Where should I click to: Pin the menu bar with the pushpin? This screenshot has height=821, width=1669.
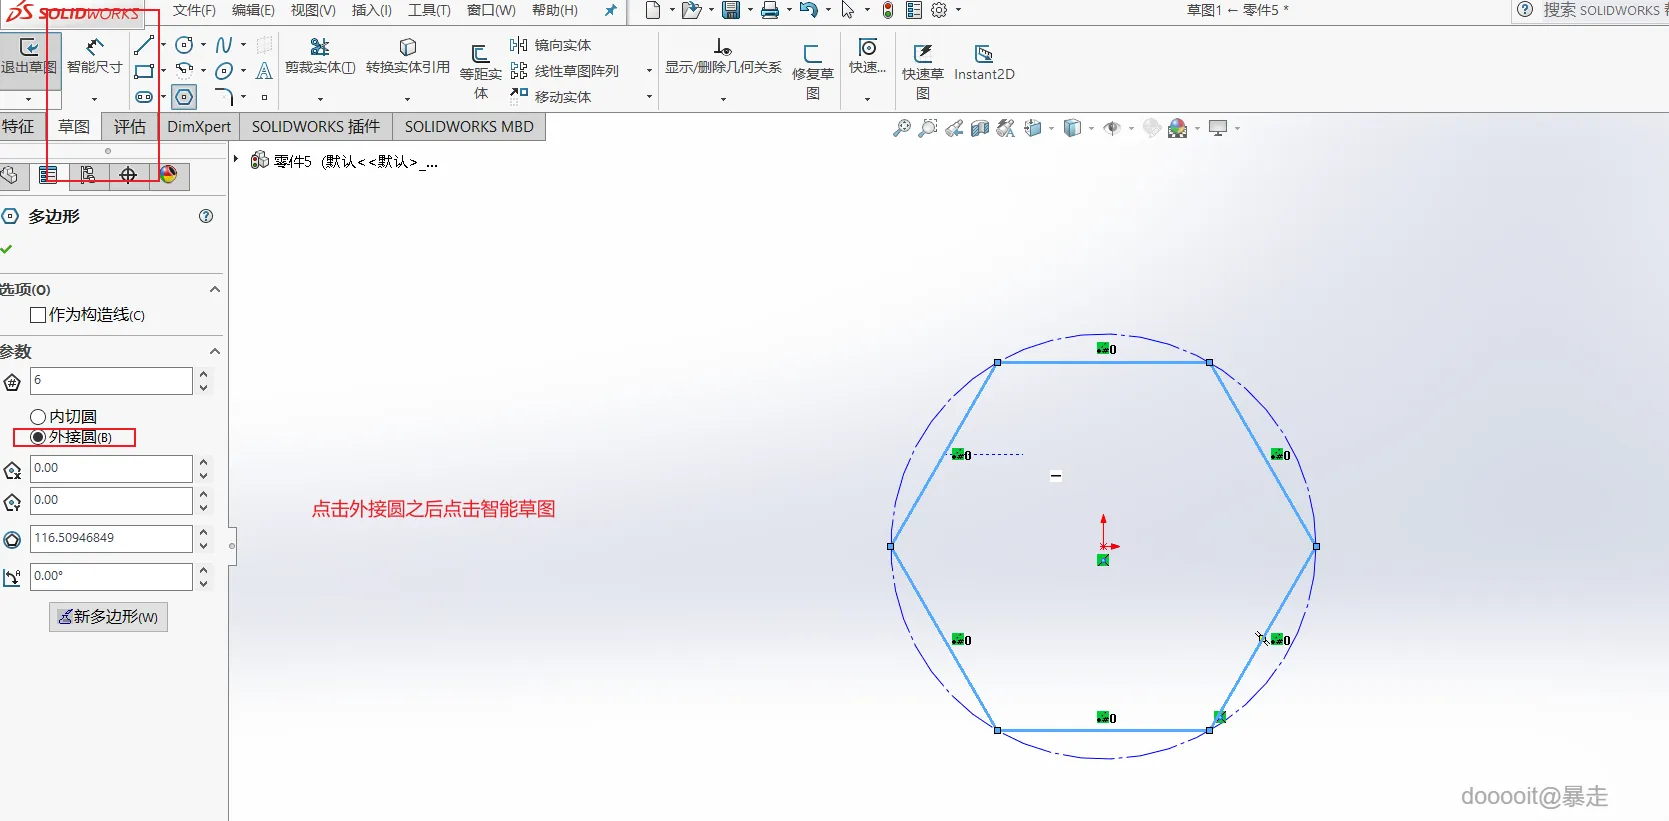click(611, 10)
